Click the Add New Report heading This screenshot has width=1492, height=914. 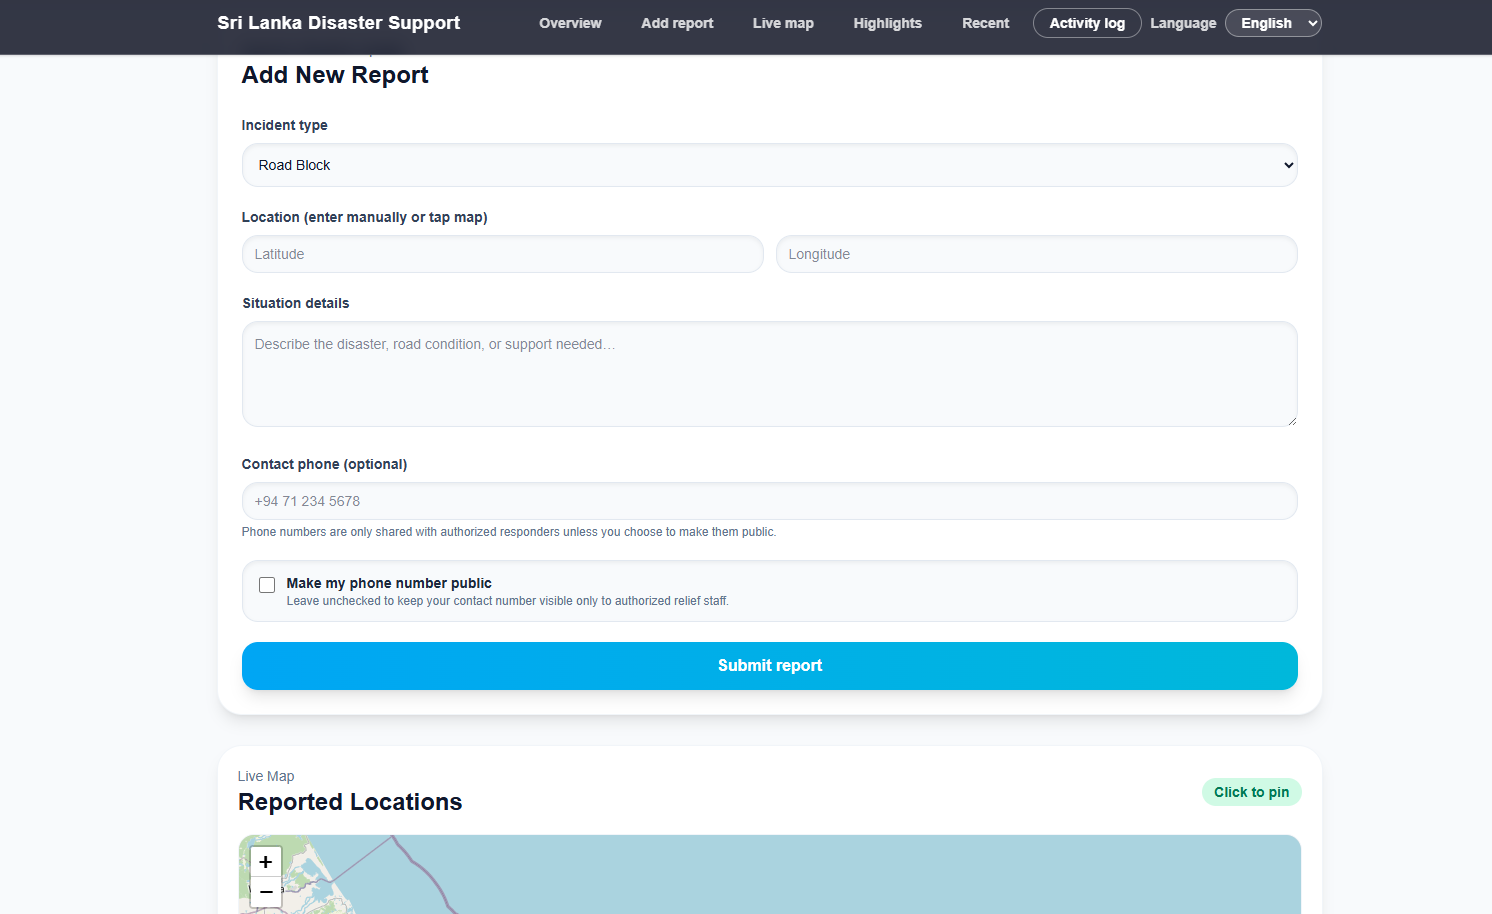pyautogui.click(x=335, y=75)
